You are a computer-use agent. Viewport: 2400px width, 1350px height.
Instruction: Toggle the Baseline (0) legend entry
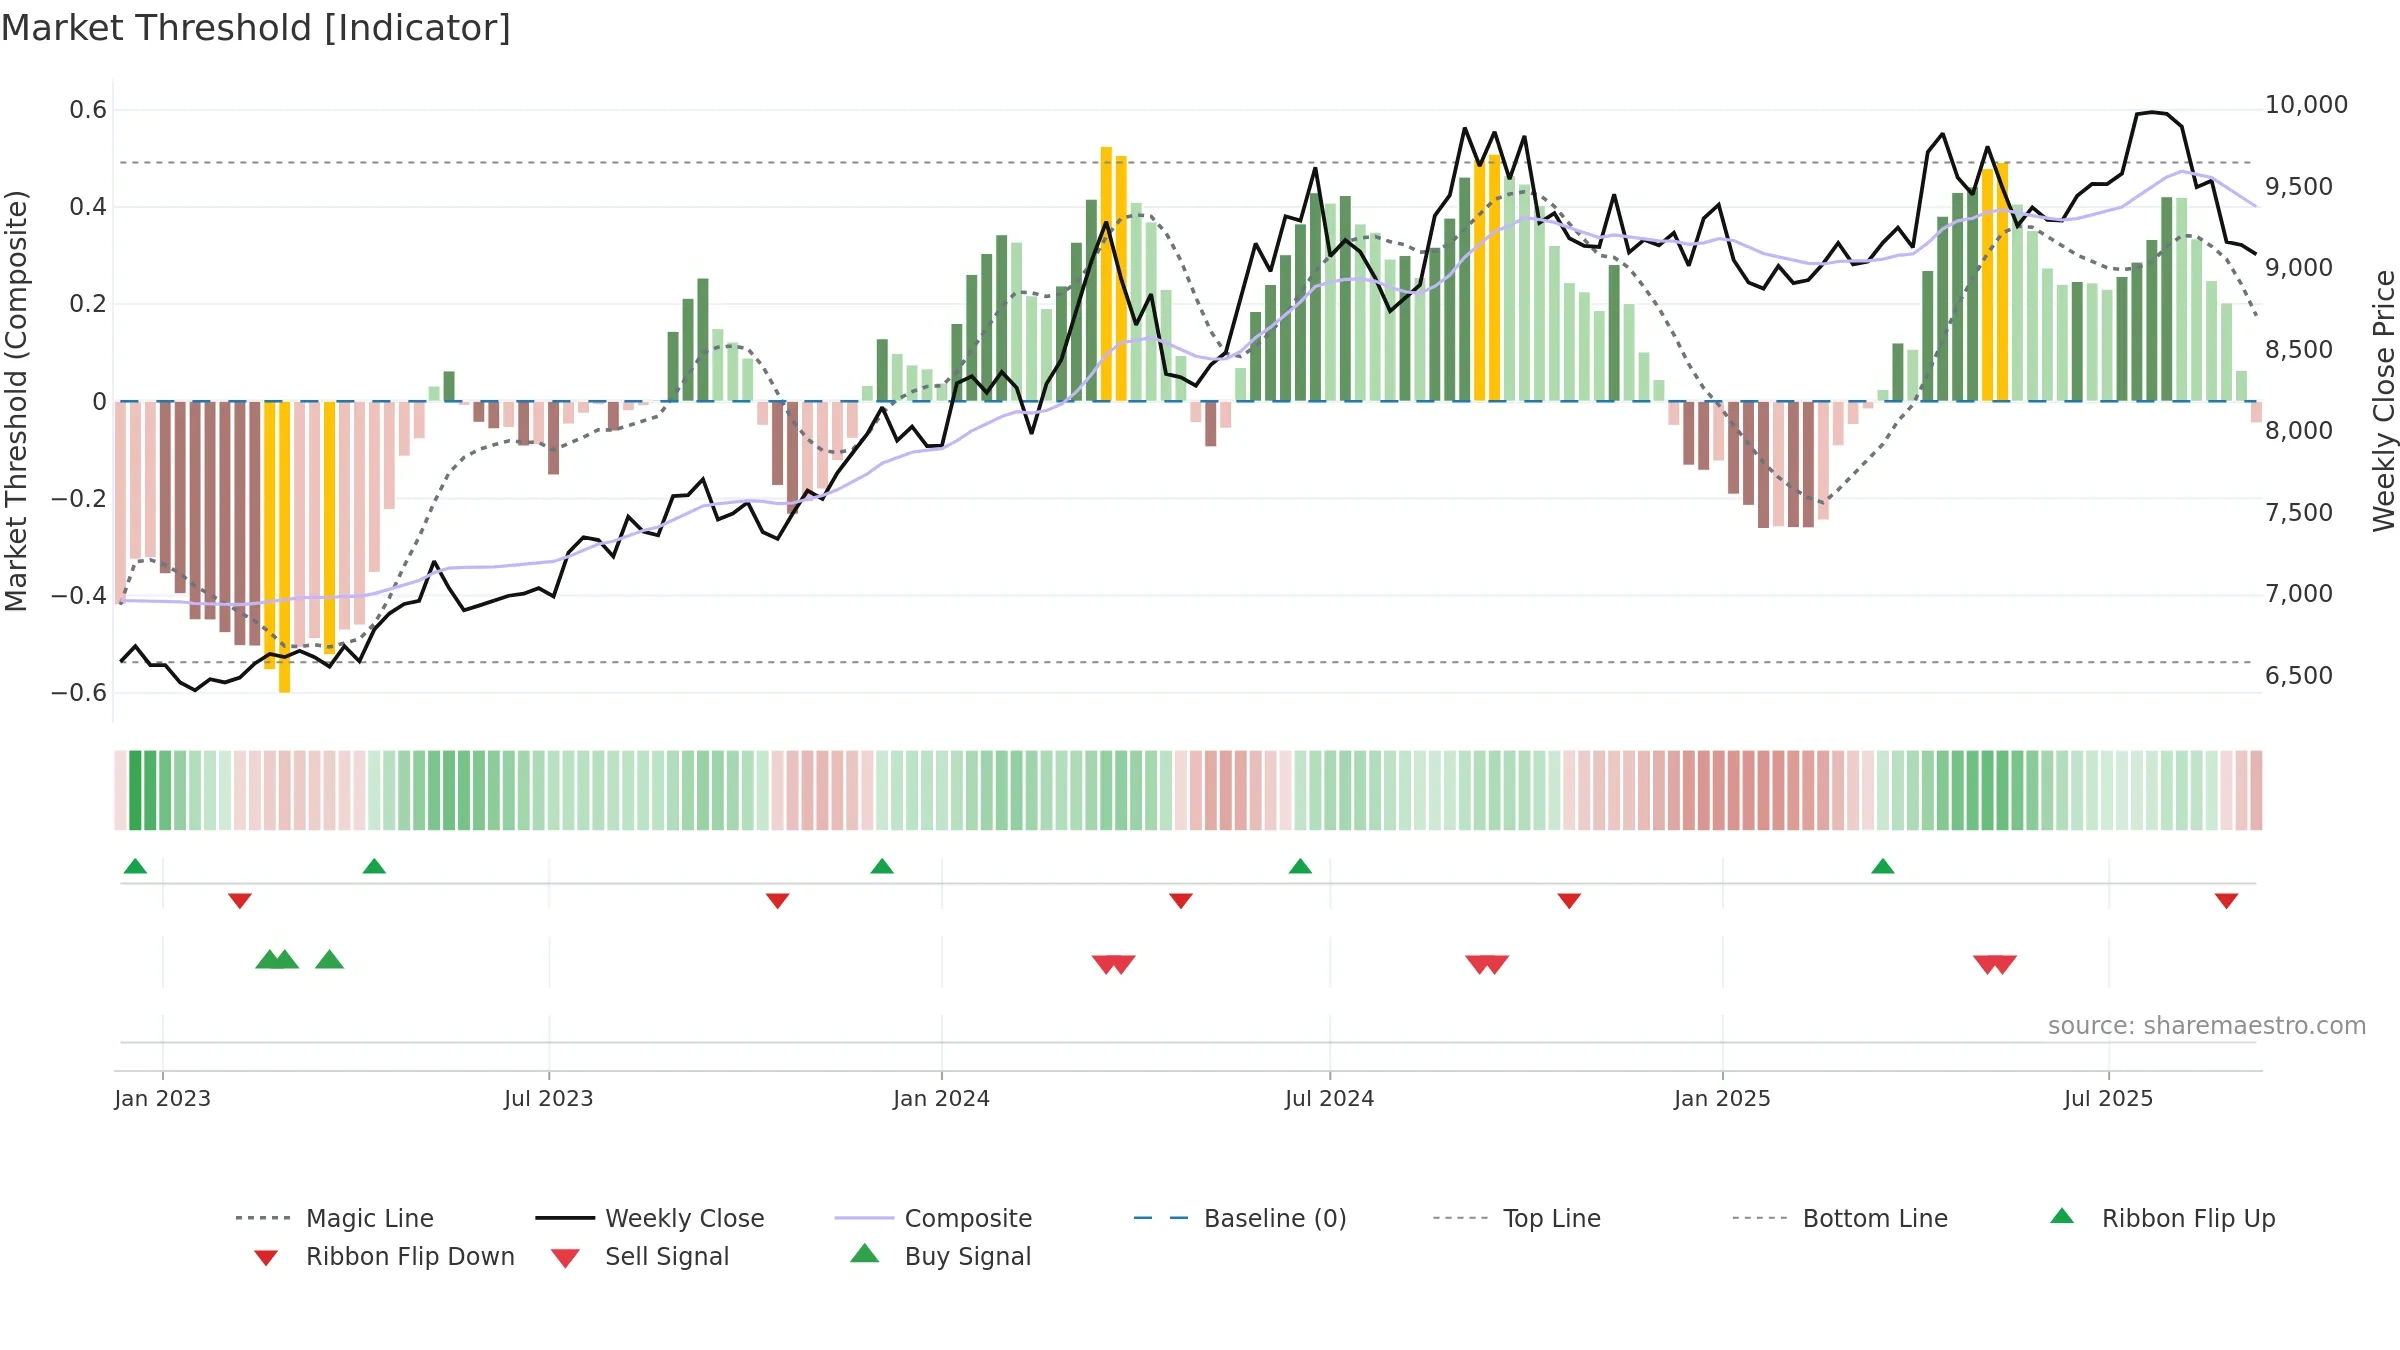(x=1240, y=1218)
